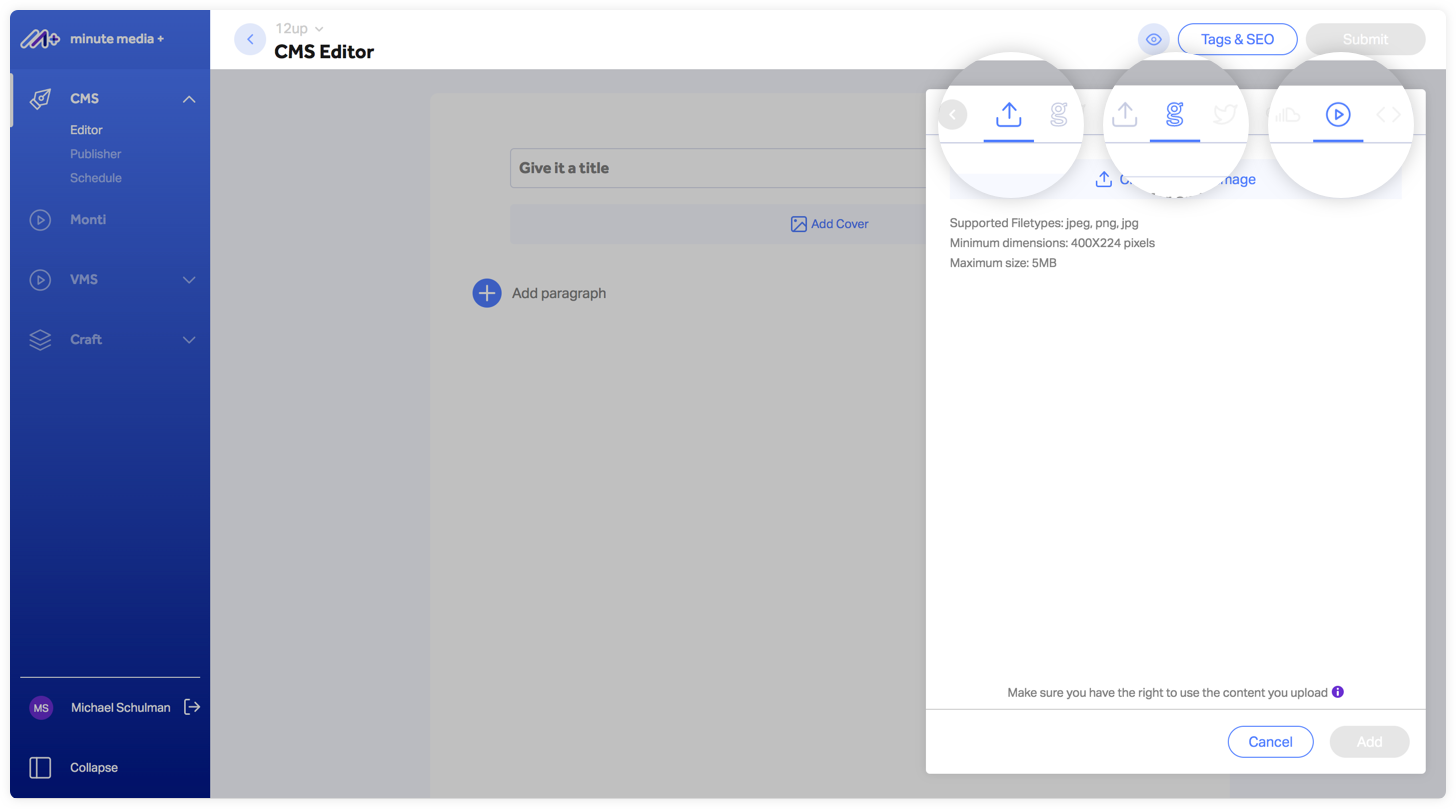1456x809 pixels.
Task: Open the CMS rocket-pen icon
Action: click(x=40, y=99)
